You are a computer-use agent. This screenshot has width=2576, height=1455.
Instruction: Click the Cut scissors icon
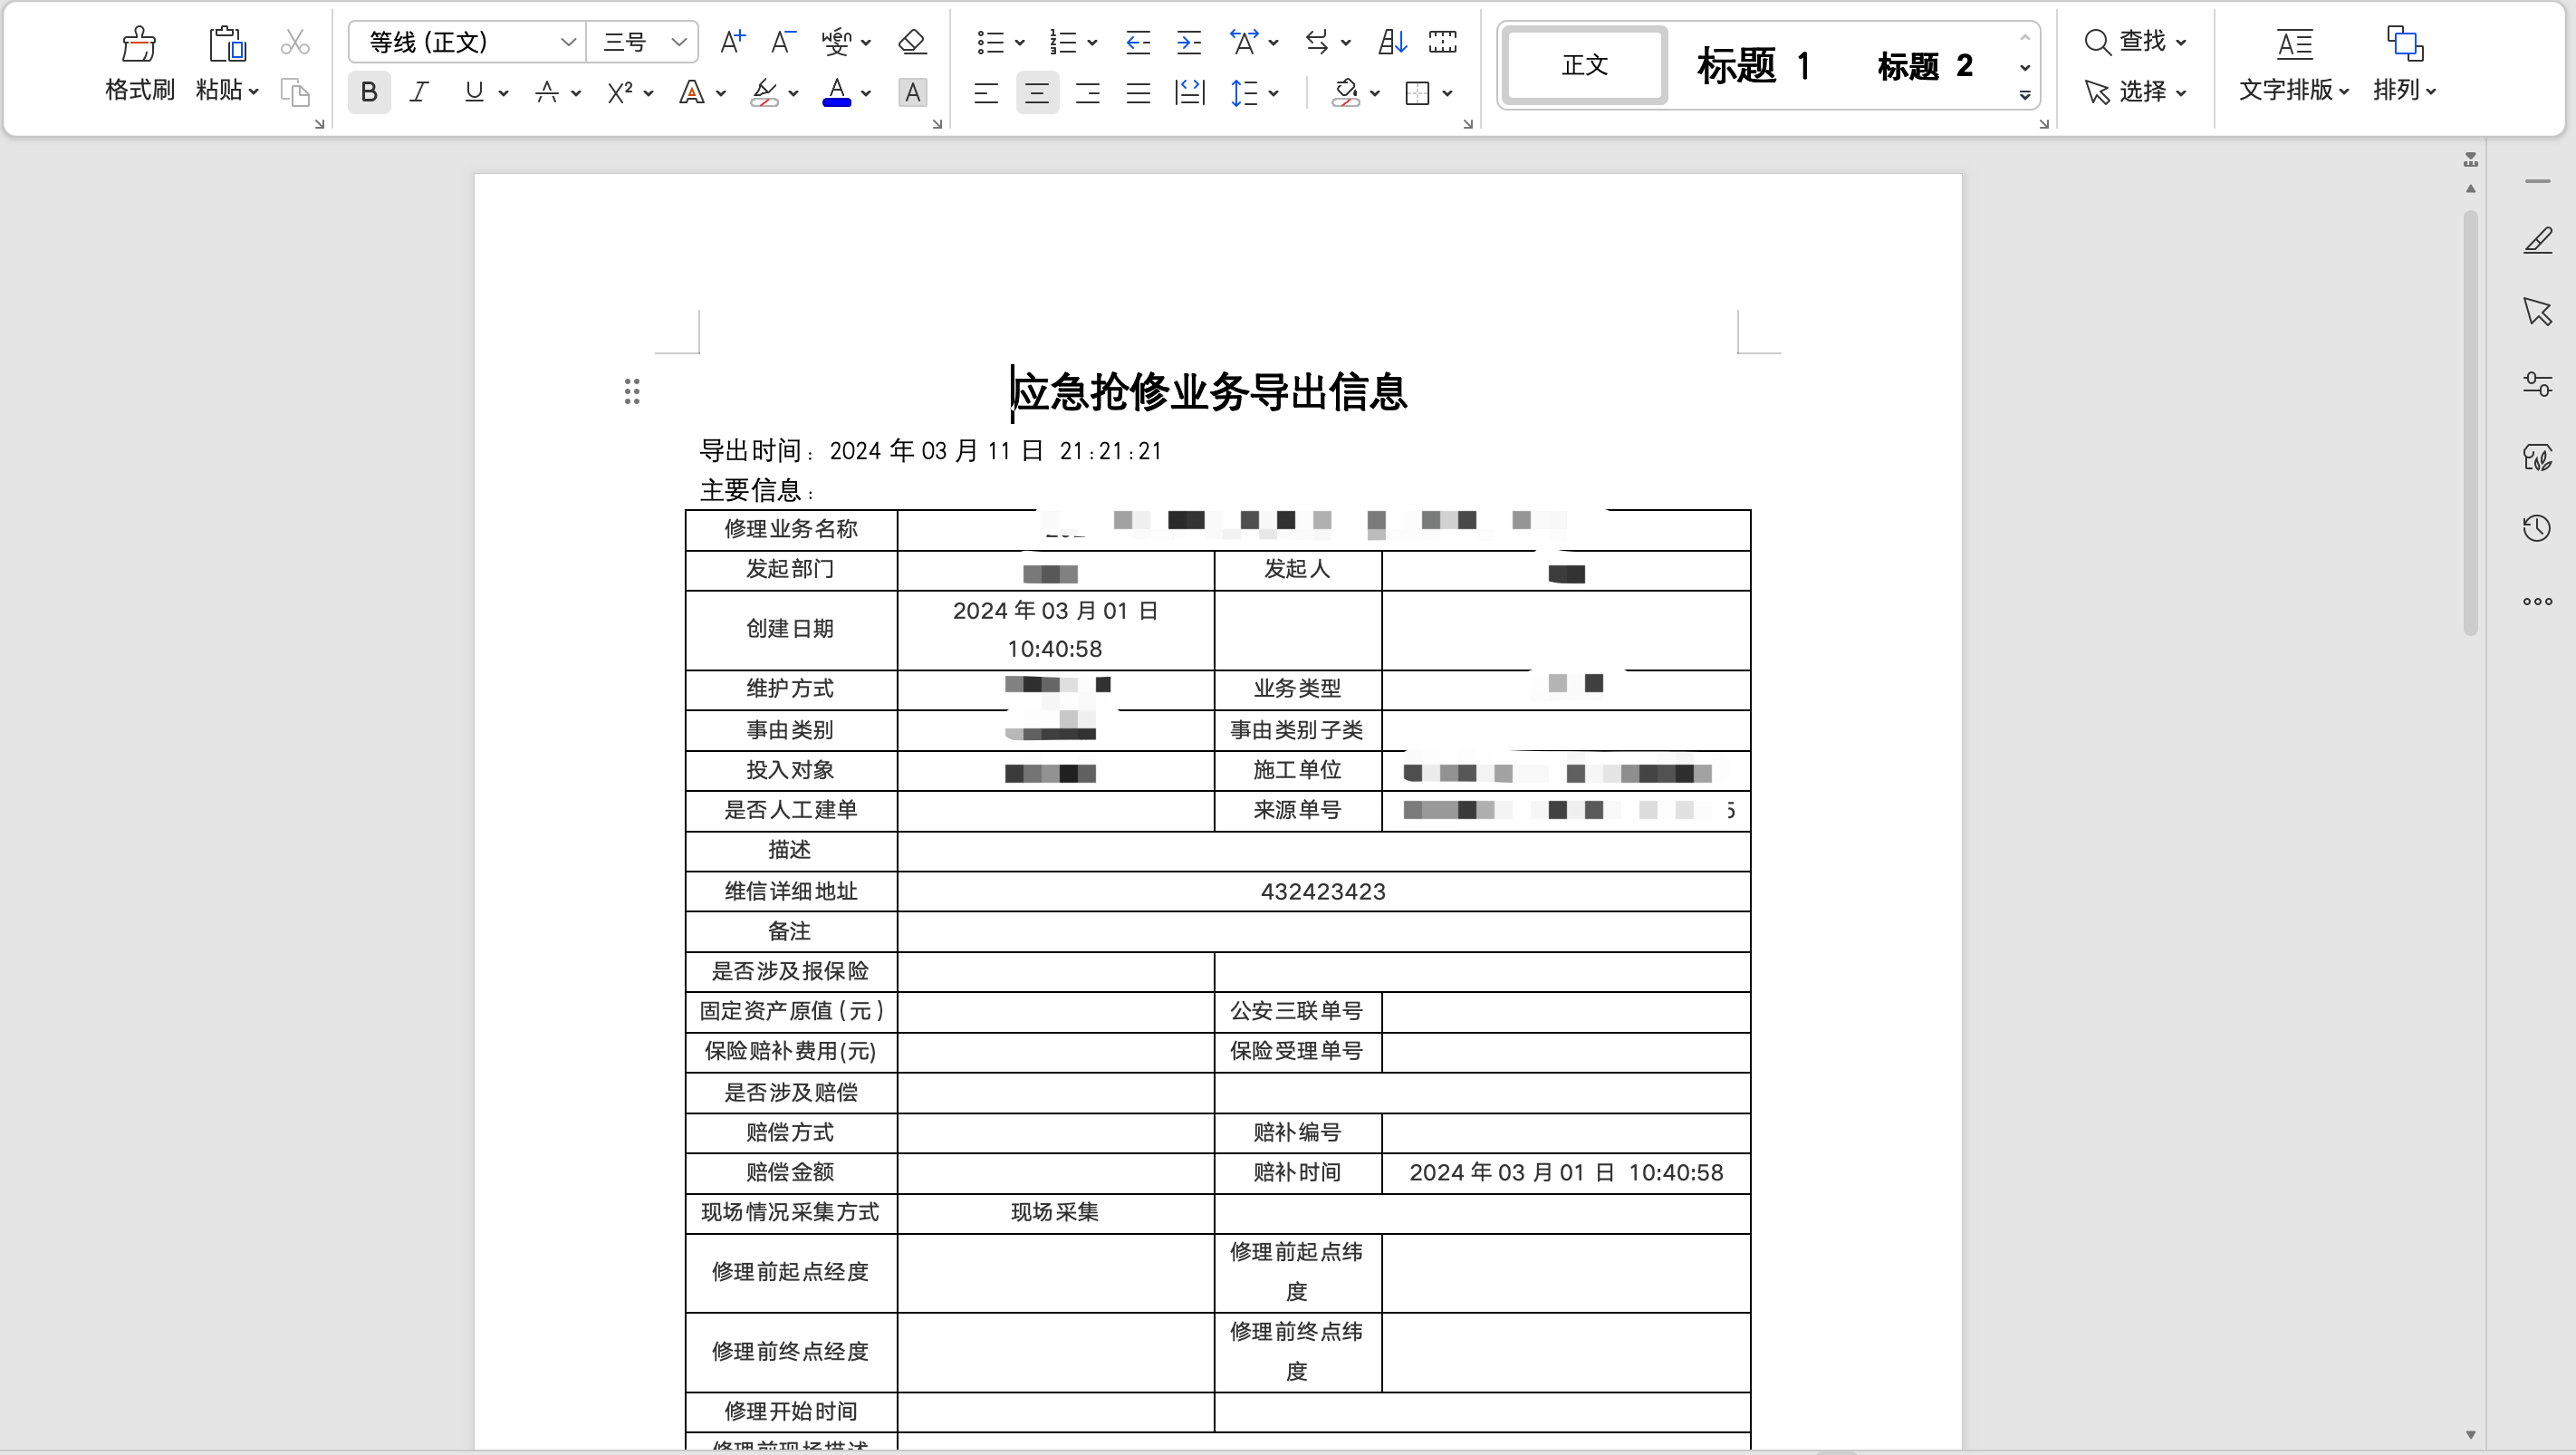pos(295,42)
